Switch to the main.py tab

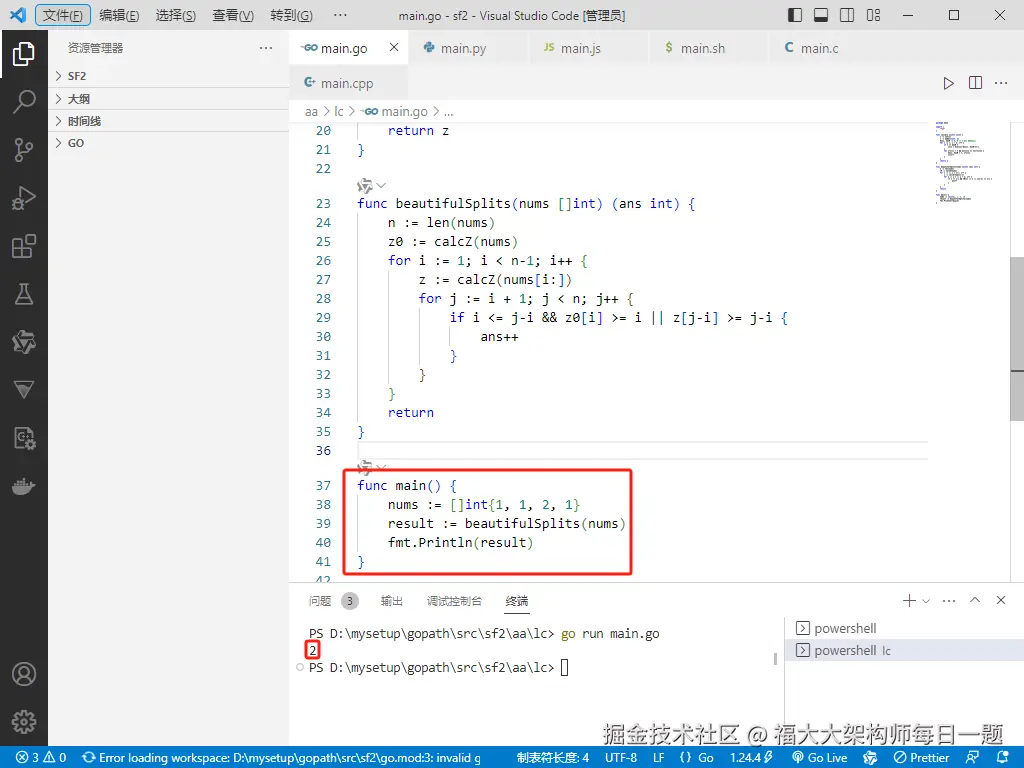point(468,48)
